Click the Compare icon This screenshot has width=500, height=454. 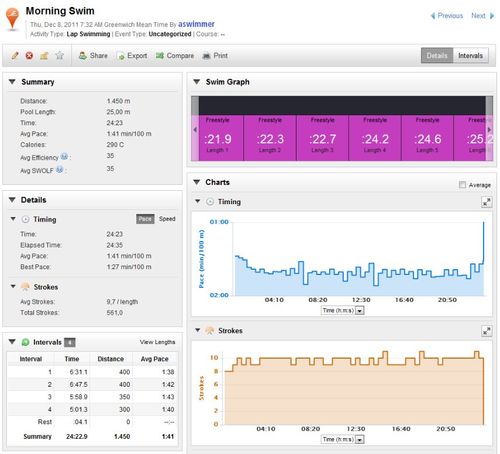[160, 56]
